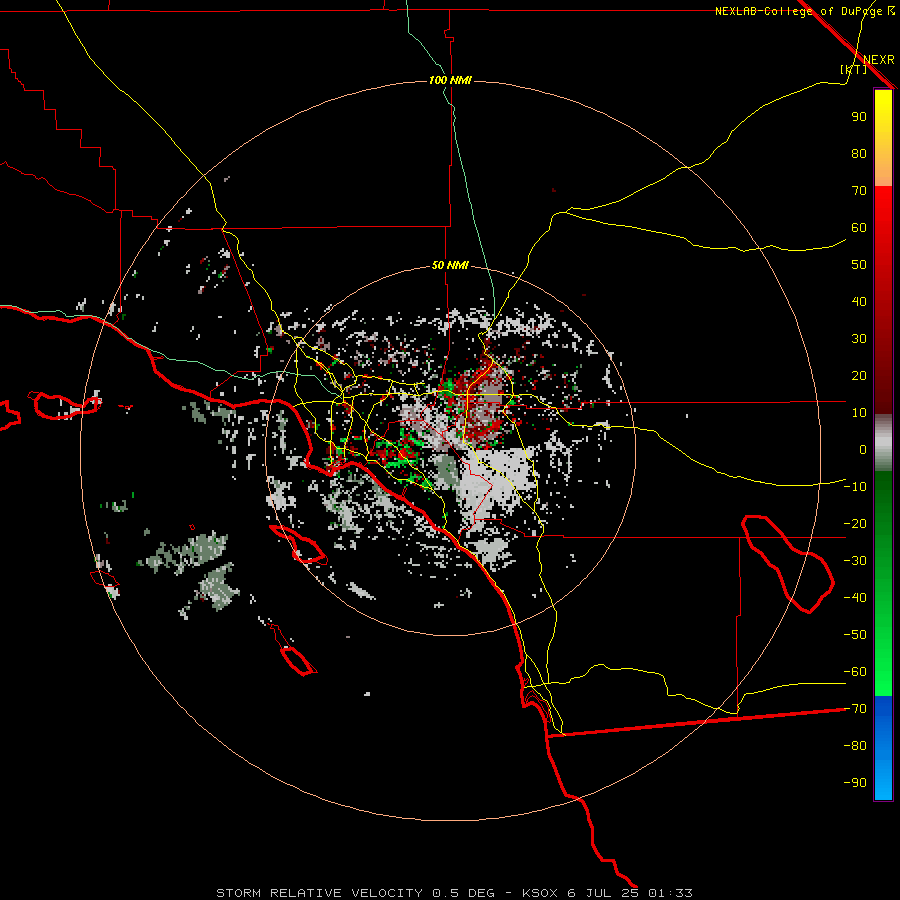Viewport: 900px width, 900px height.
Task: Select the 100 NMI range ring label
Action: click(450, 80)
